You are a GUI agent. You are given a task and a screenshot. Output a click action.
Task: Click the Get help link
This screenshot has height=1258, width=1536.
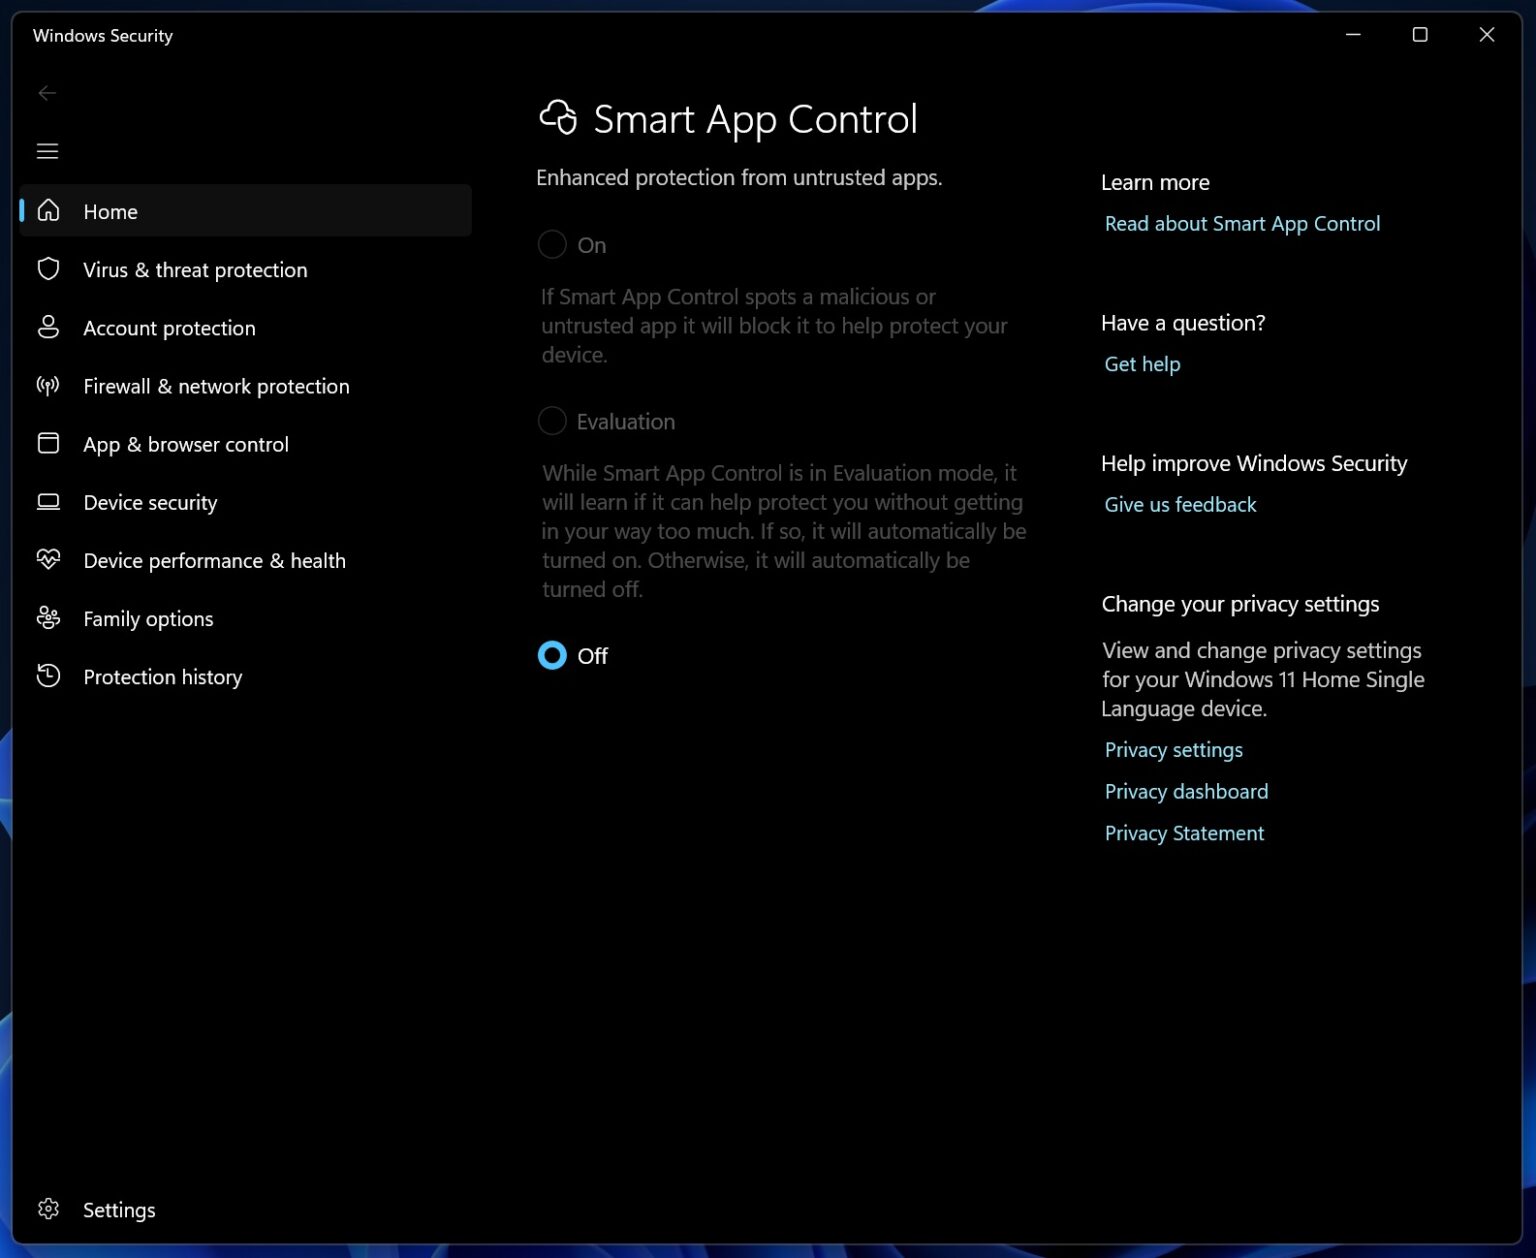(1142, 364)
